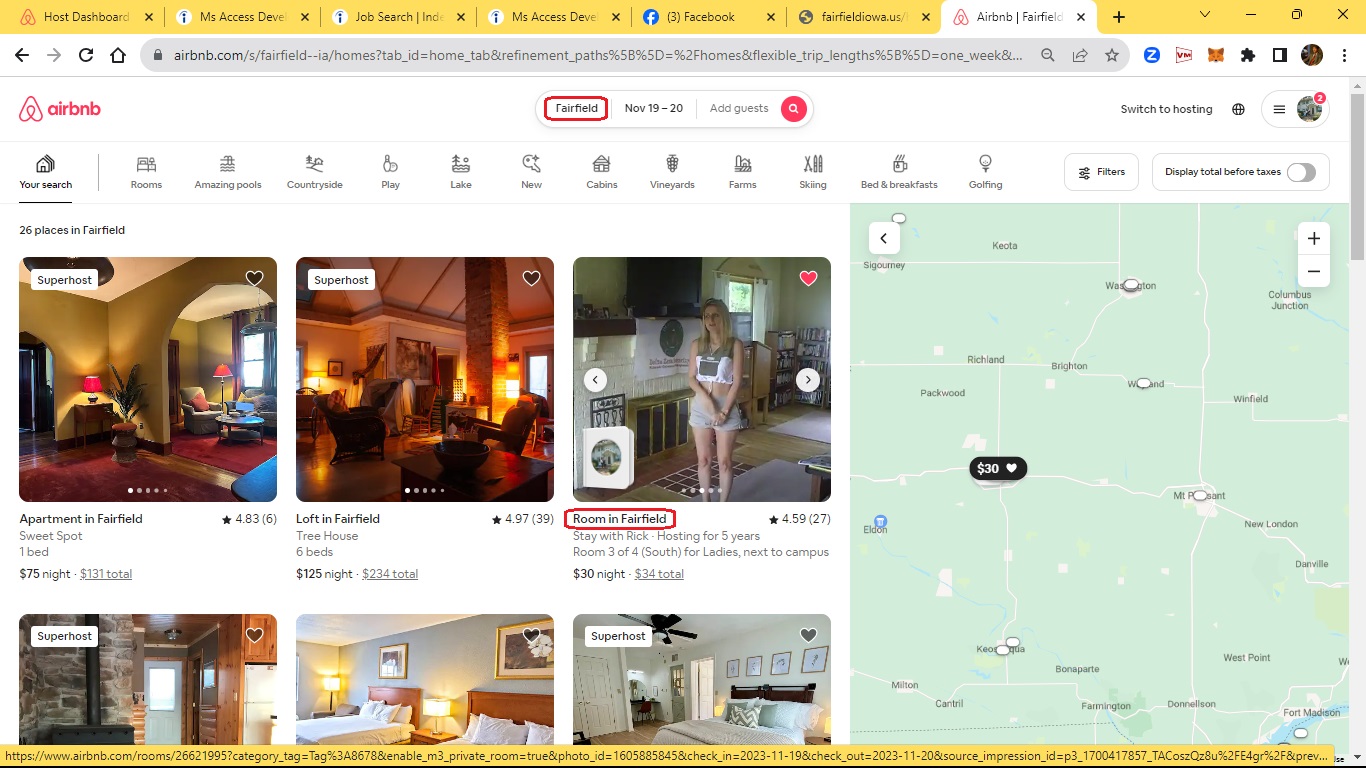The width and height of the screenshot is (1366, 768).
Task: Click the red search magnifier button
Action: click(x=794, y=109)
